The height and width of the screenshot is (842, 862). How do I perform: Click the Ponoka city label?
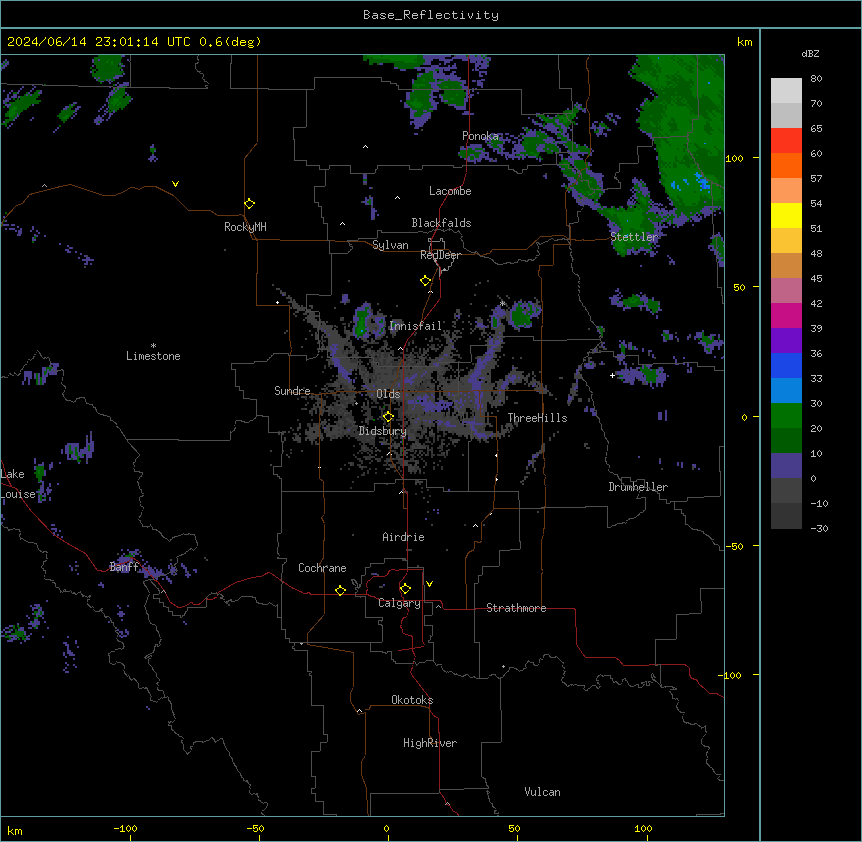pos(480,136)
